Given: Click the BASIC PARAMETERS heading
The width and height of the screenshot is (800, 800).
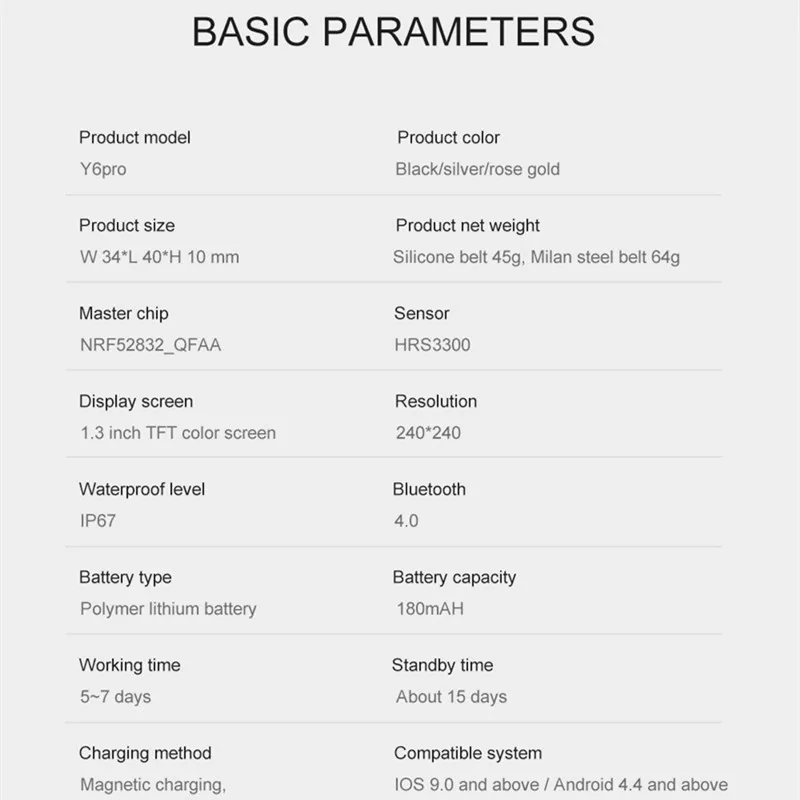Looking at the screenshot, I should (393, 32).
